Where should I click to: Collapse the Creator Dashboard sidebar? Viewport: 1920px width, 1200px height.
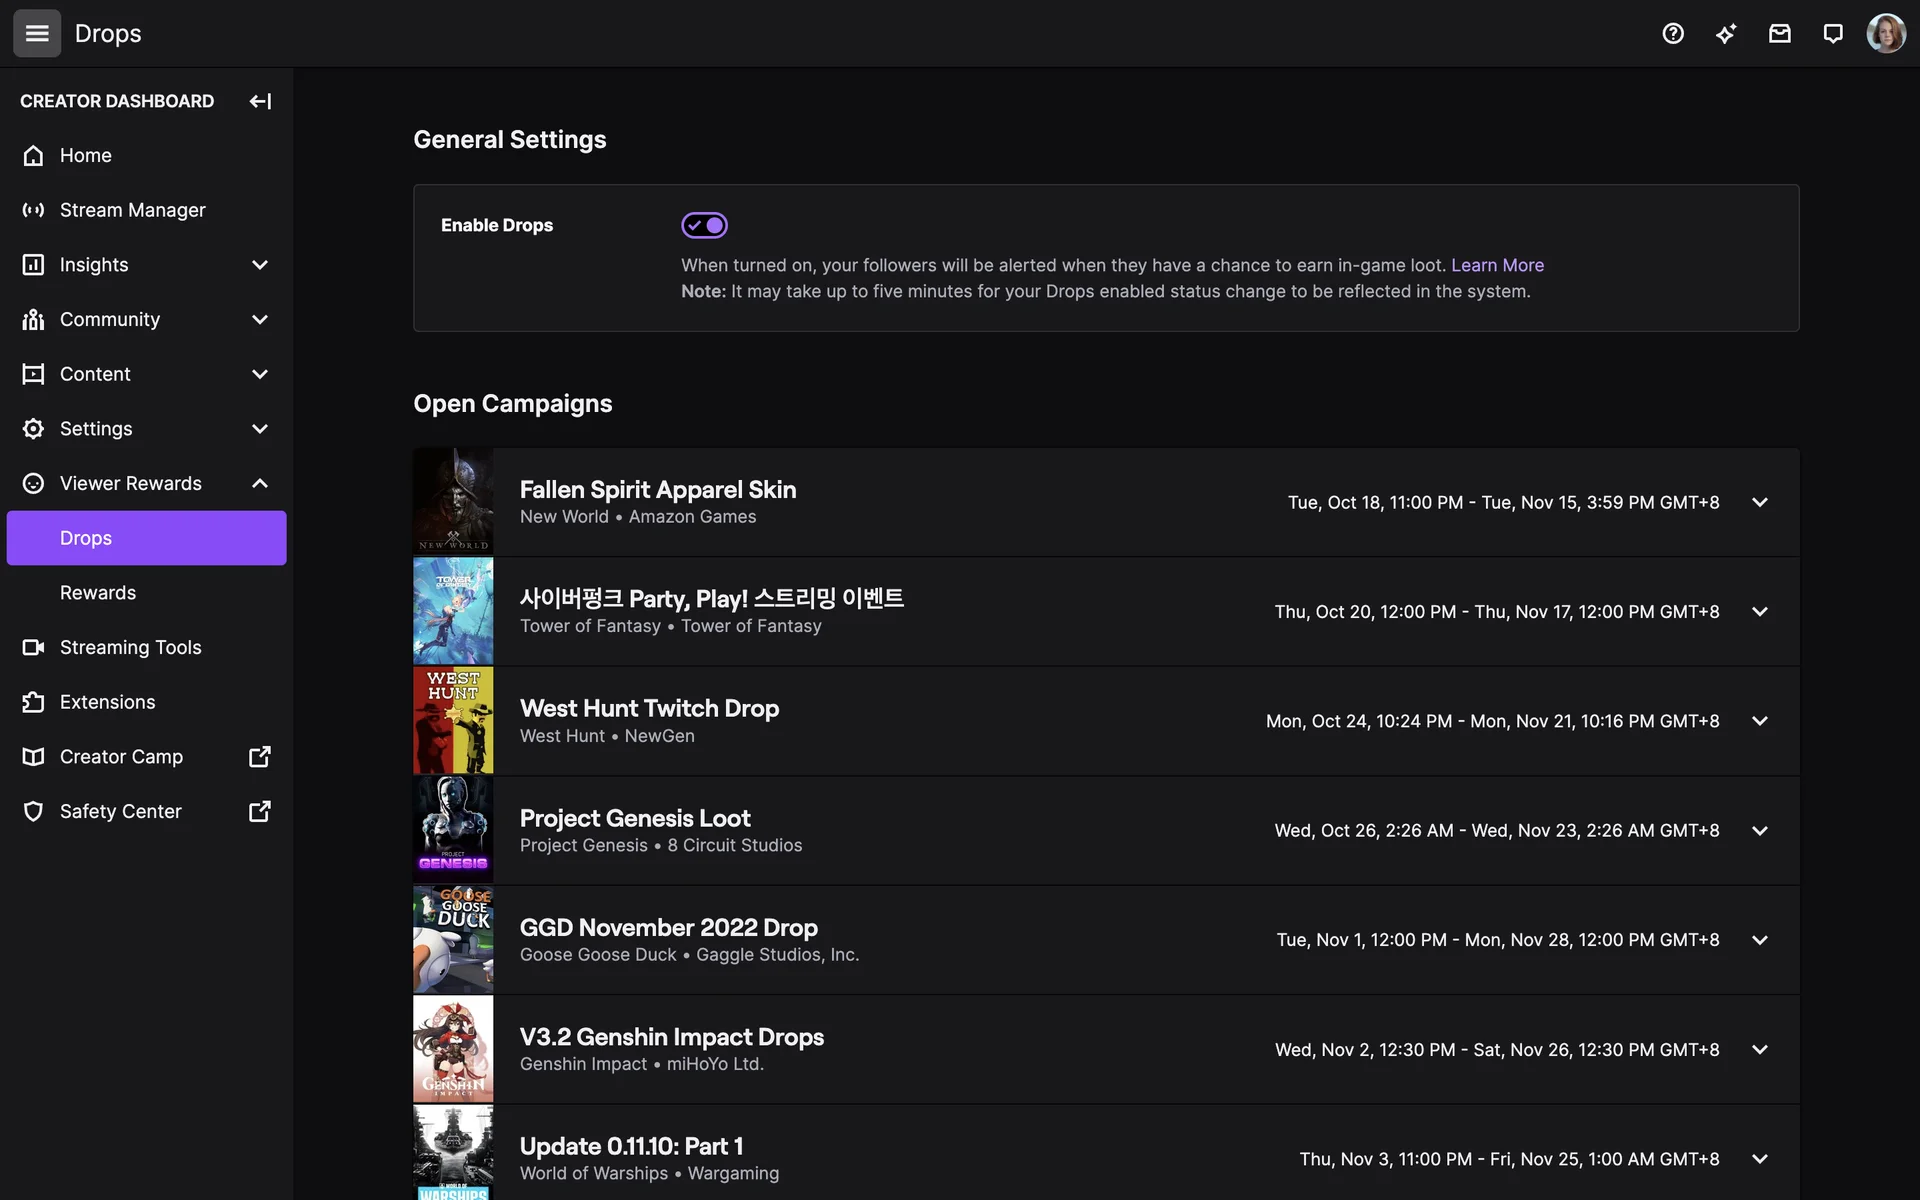[x=260, y=101]
